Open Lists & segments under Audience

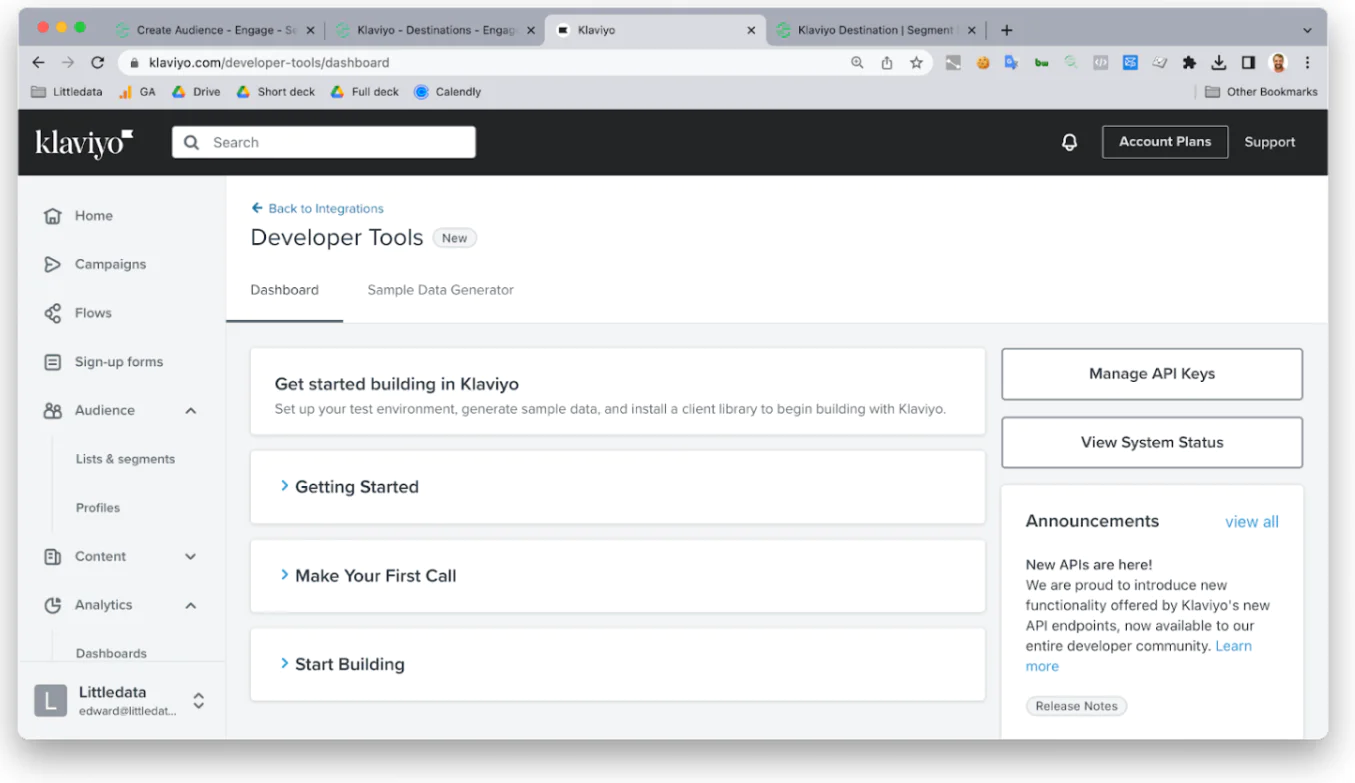(x=125, y=459)
